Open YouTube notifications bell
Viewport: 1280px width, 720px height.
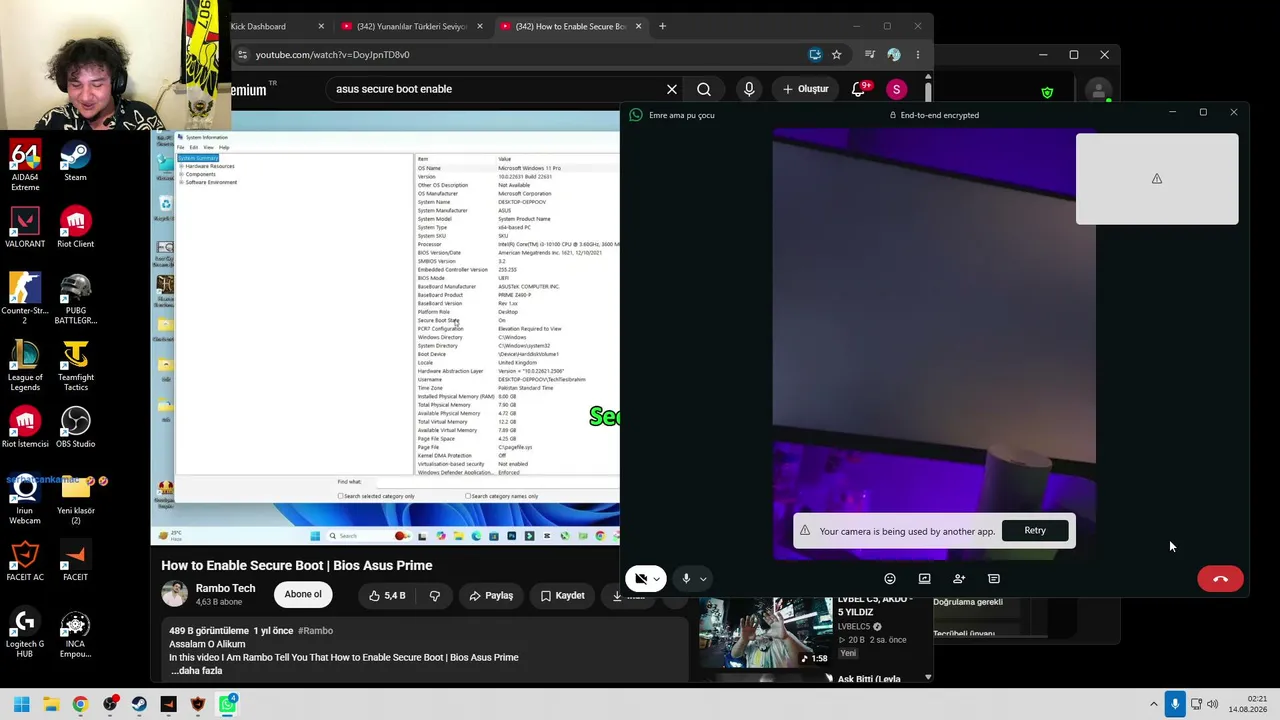(858, 89)
